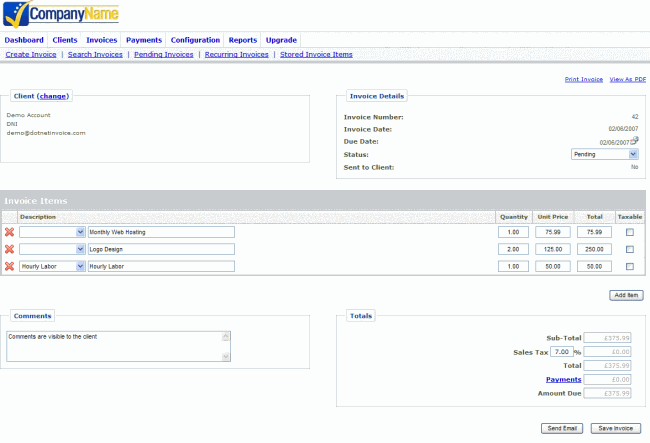650x443 pixels.
Task: Click the Print Invoice link
Action: click(x=584, y=79)
